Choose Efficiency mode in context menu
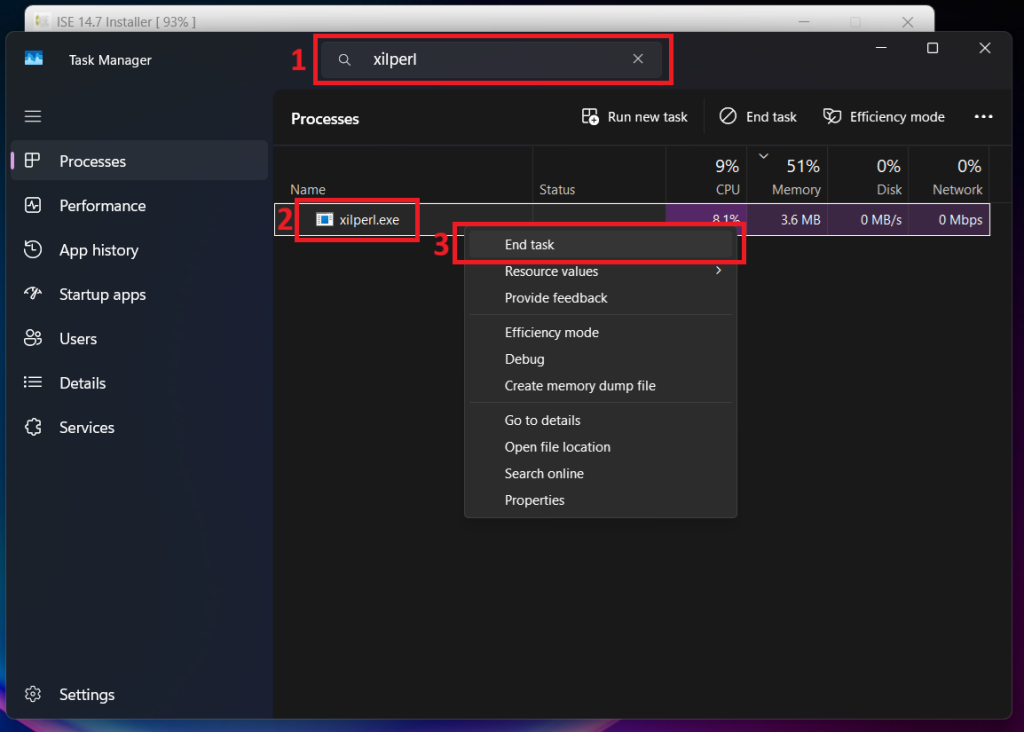The height and width of the screenshot is (732, 1024). 600,332
